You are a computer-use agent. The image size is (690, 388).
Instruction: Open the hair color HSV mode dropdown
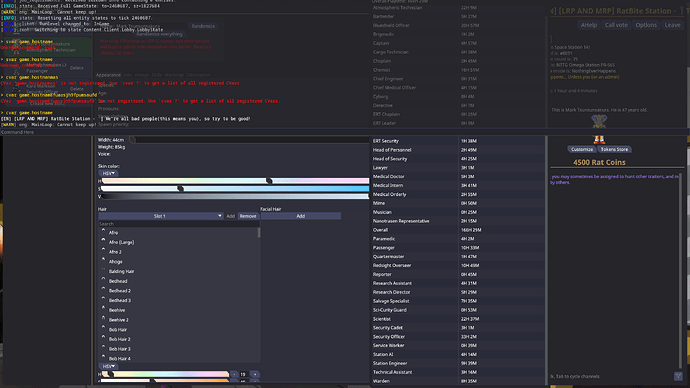coord(108,366)
